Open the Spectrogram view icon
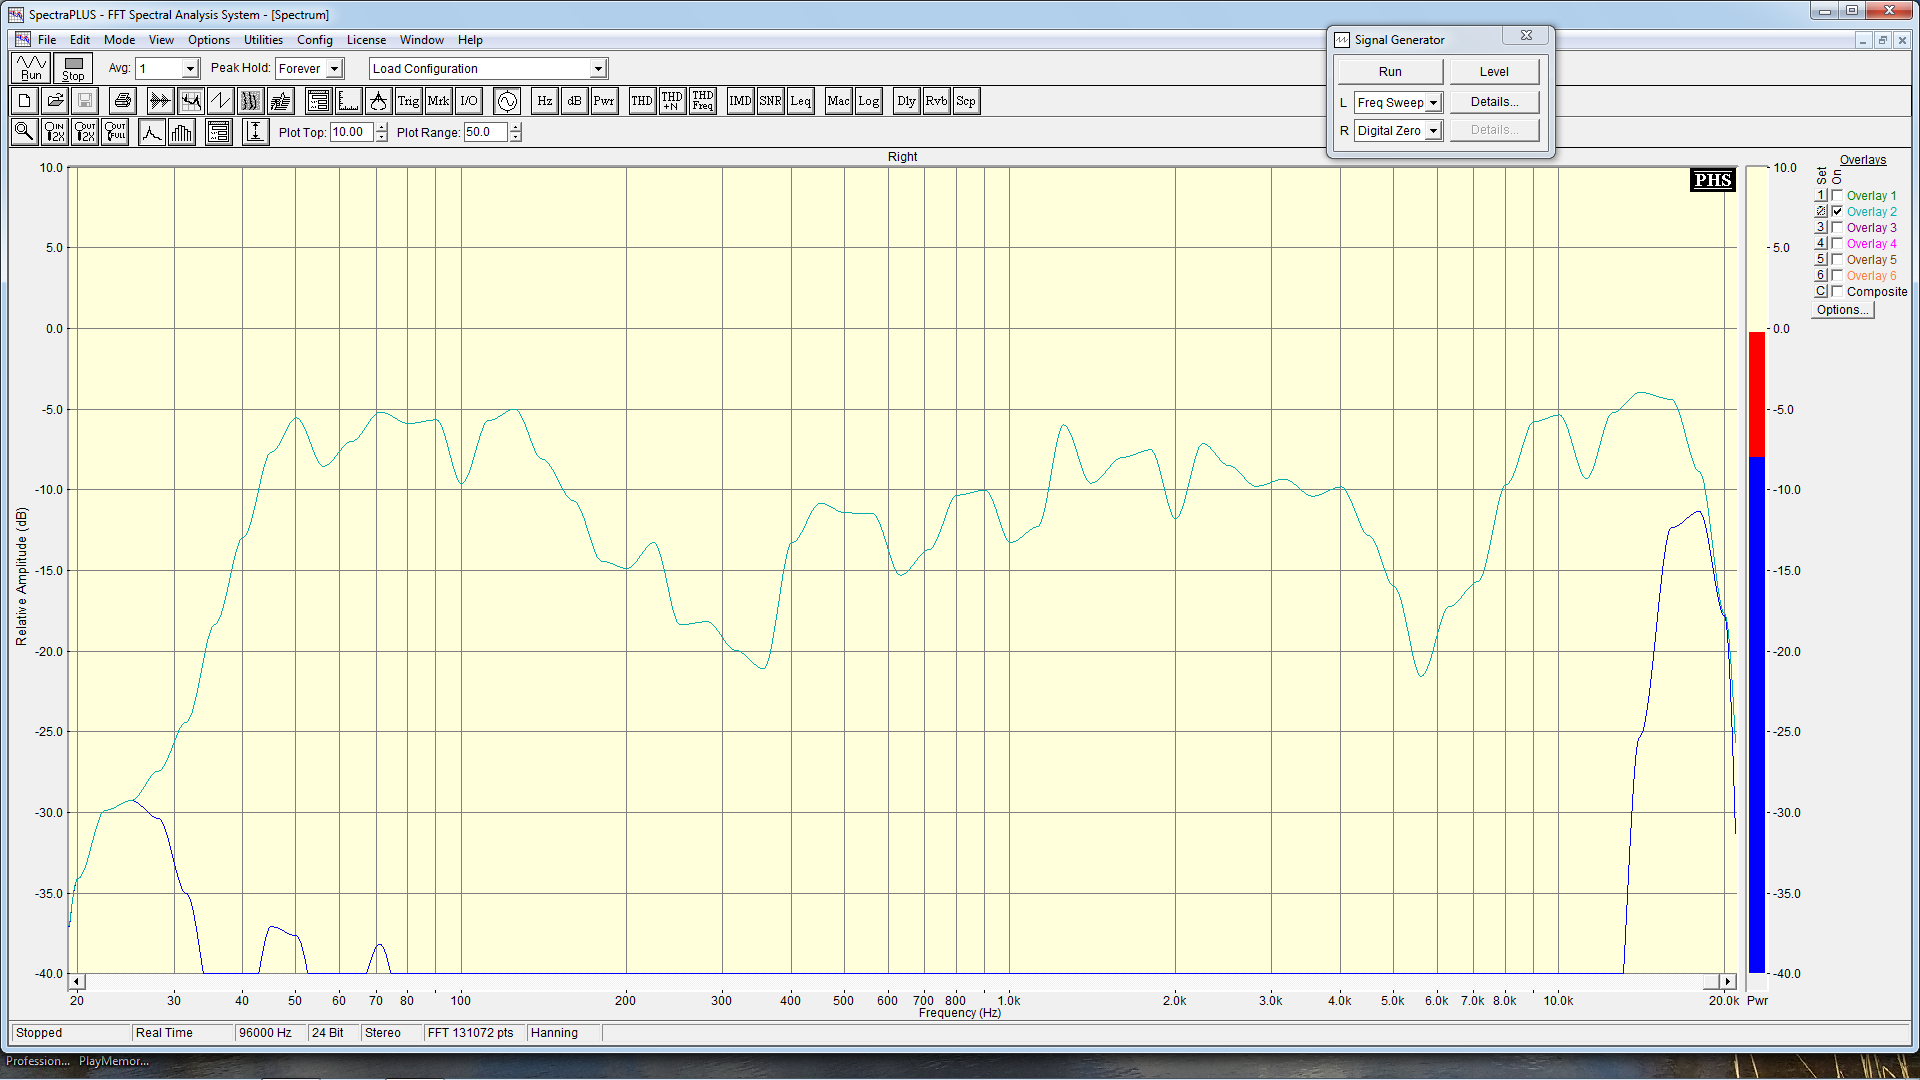The image size is (1920, 1080). tap(250, 101)
